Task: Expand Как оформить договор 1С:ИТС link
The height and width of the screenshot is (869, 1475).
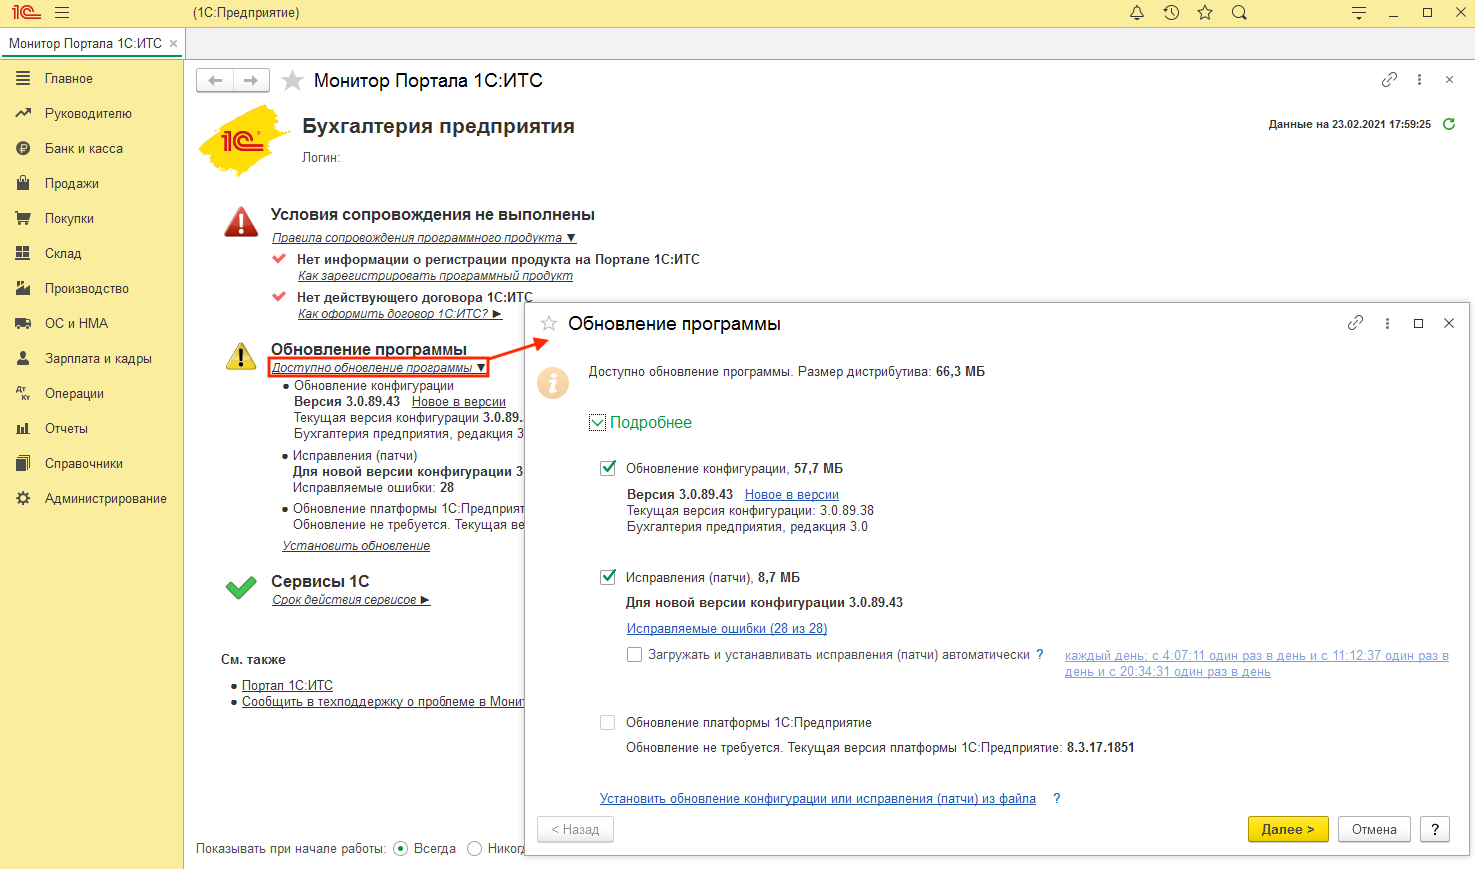Action: click(400, 314)
